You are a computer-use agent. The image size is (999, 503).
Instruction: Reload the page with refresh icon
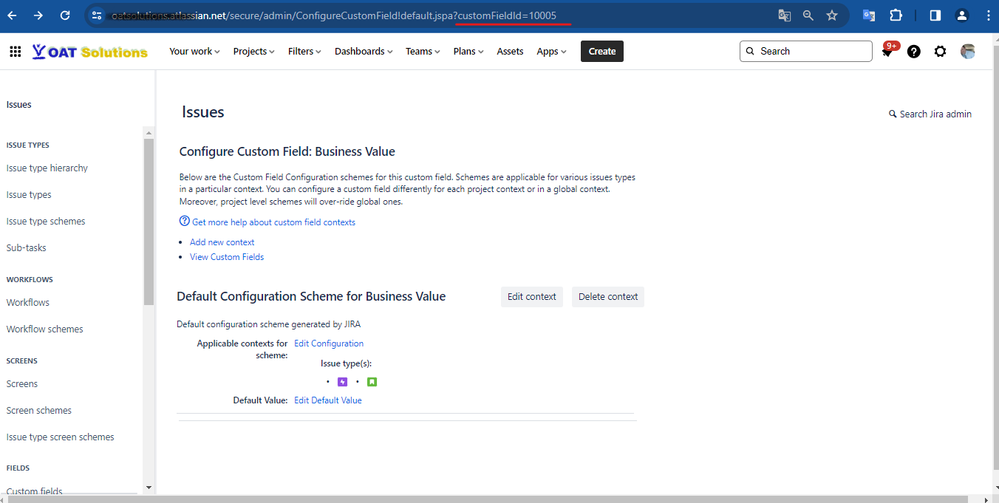tap(65, 16)
